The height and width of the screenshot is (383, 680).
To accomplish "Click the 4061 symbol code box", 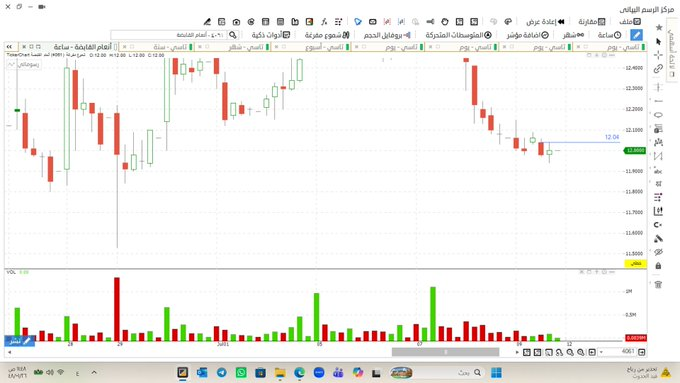I will pyautogui.click(x=621, y=352).
